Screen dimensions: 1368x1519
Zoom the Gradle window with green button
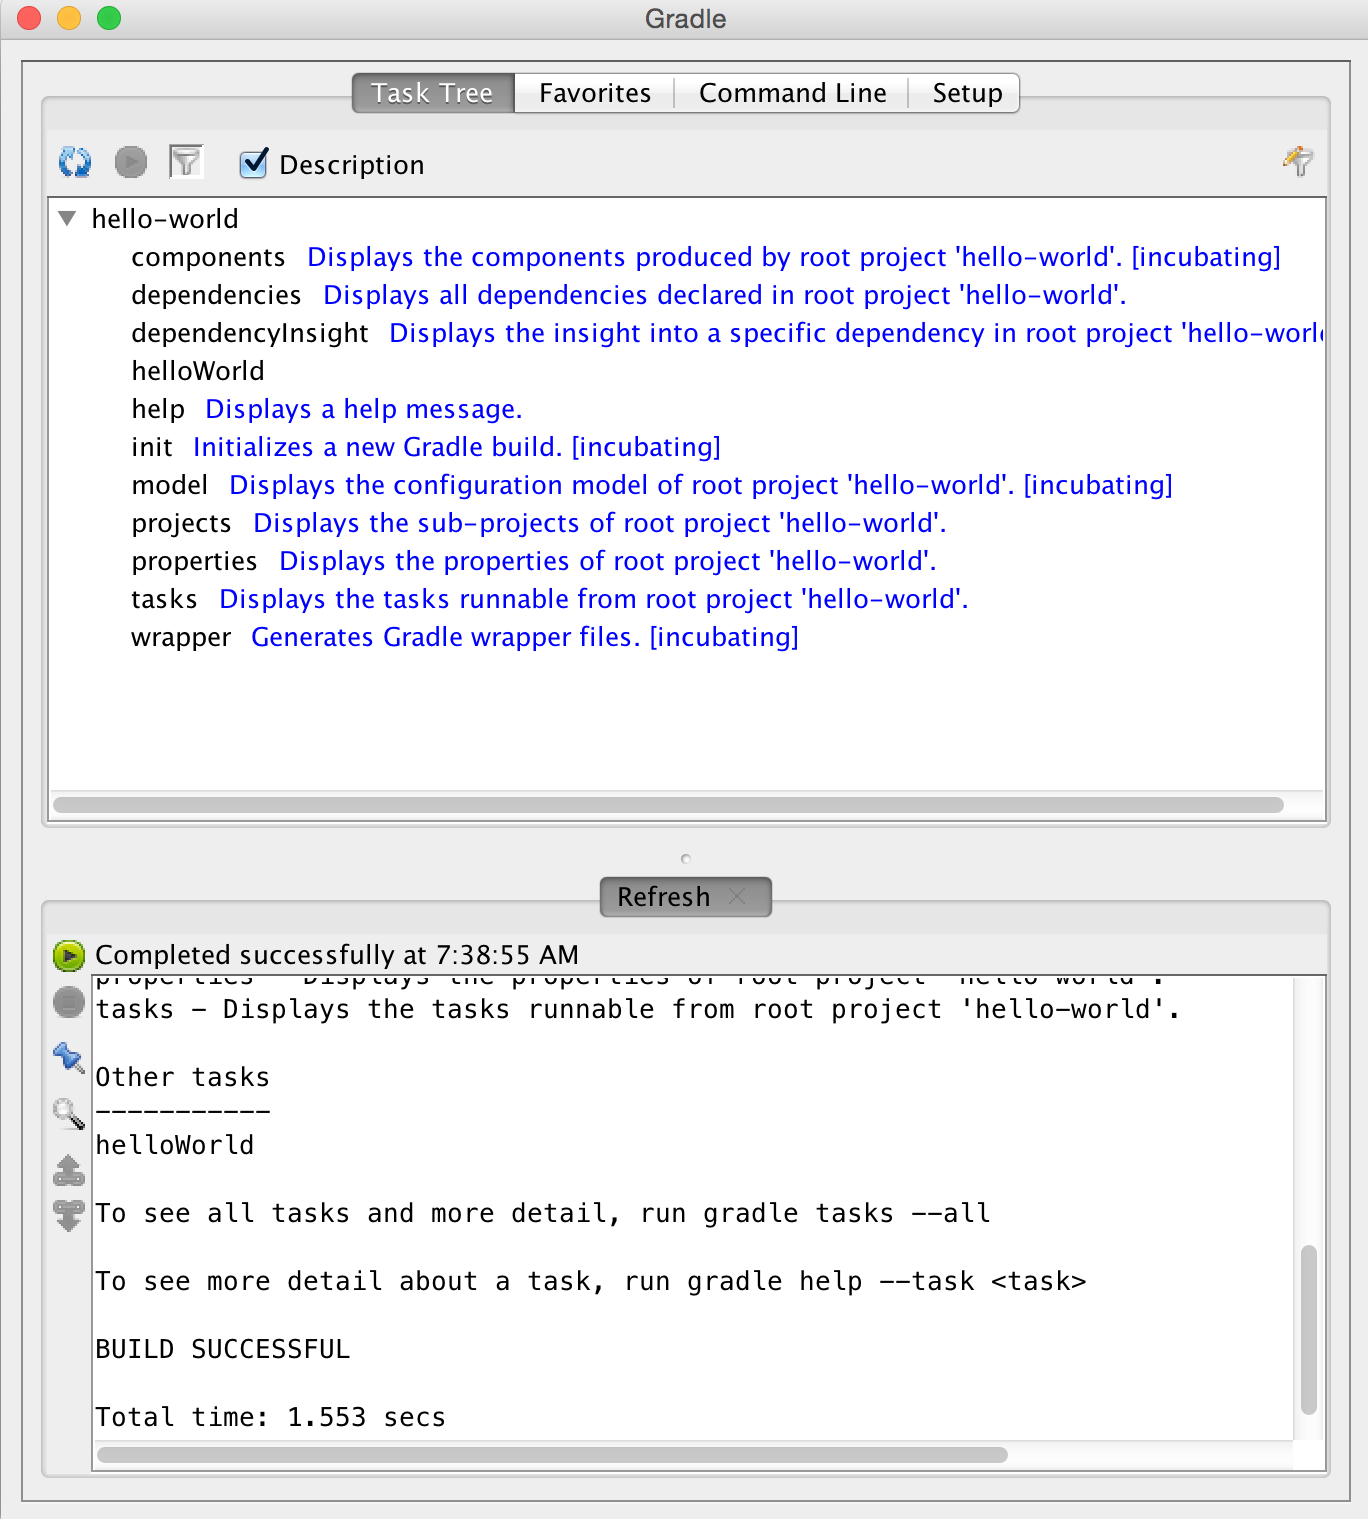coord(109,18)
